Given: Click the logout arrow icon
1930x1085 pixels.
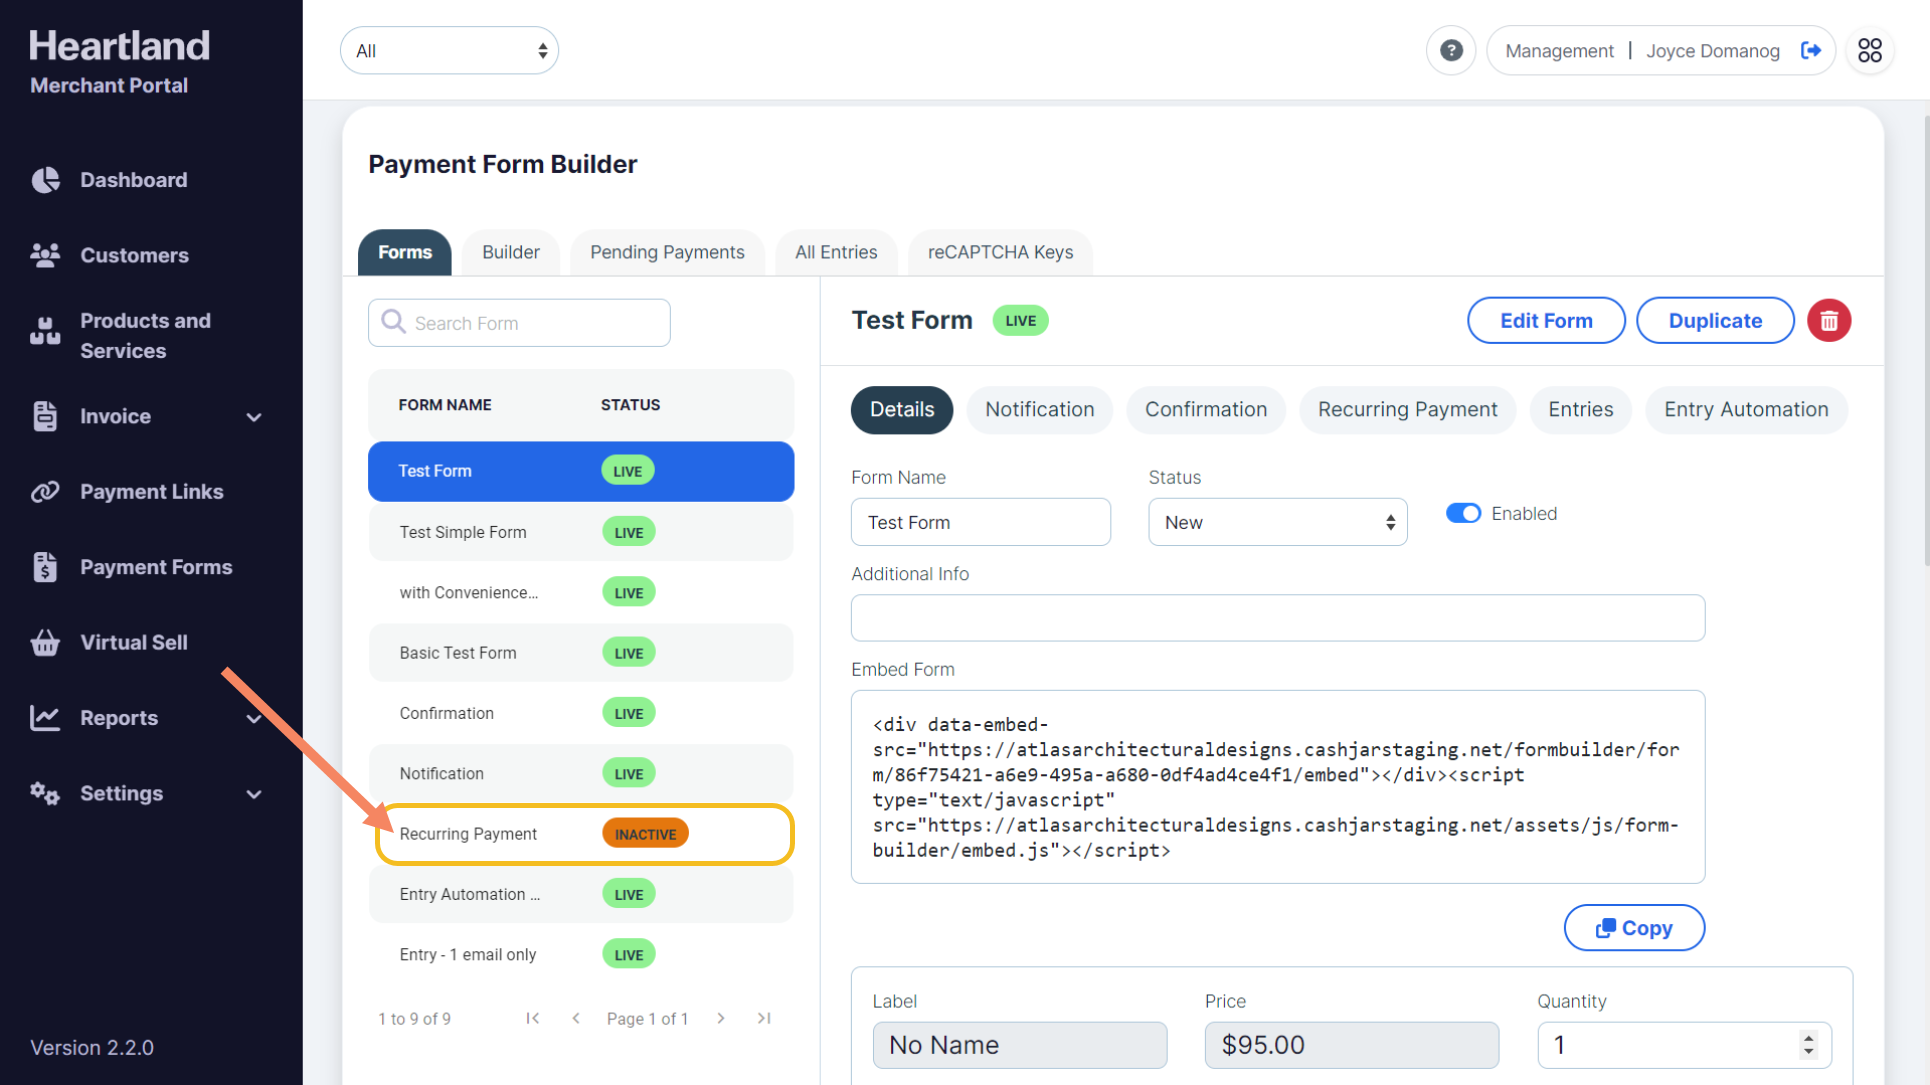Looking at the screenshot, I should [1810, 51].
